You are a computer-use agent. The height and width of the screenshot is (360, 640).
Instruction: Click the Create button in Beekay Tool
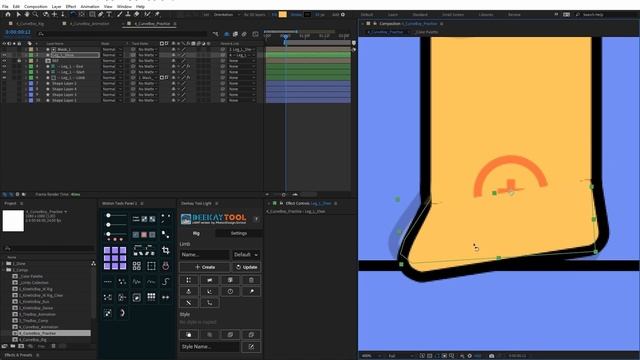point(204,267)
